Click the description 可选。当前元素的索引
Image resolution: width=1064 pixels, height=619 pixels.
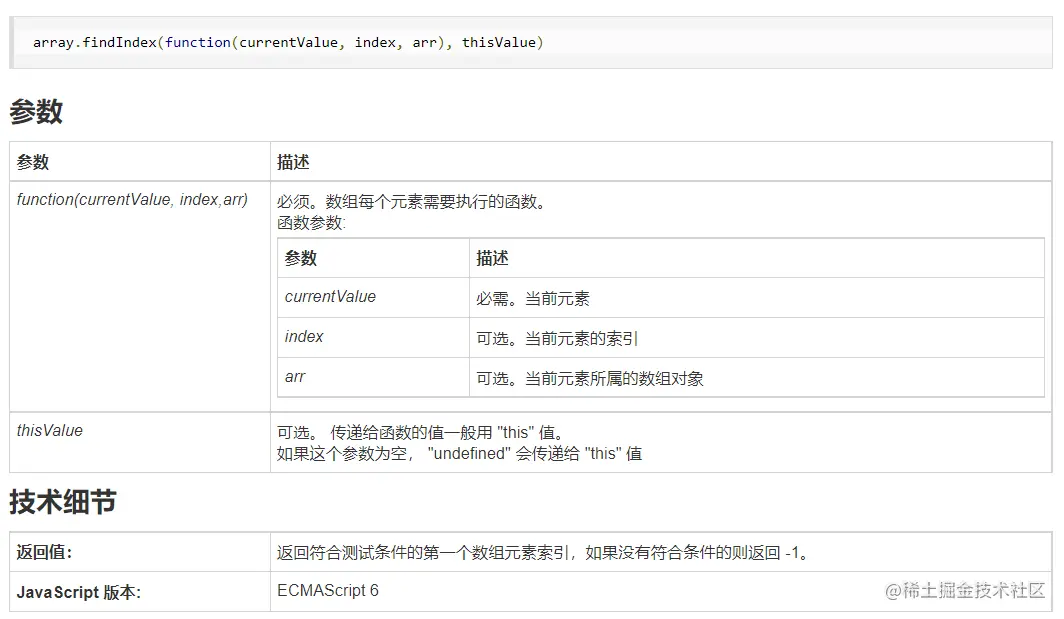tap(557, 338)
